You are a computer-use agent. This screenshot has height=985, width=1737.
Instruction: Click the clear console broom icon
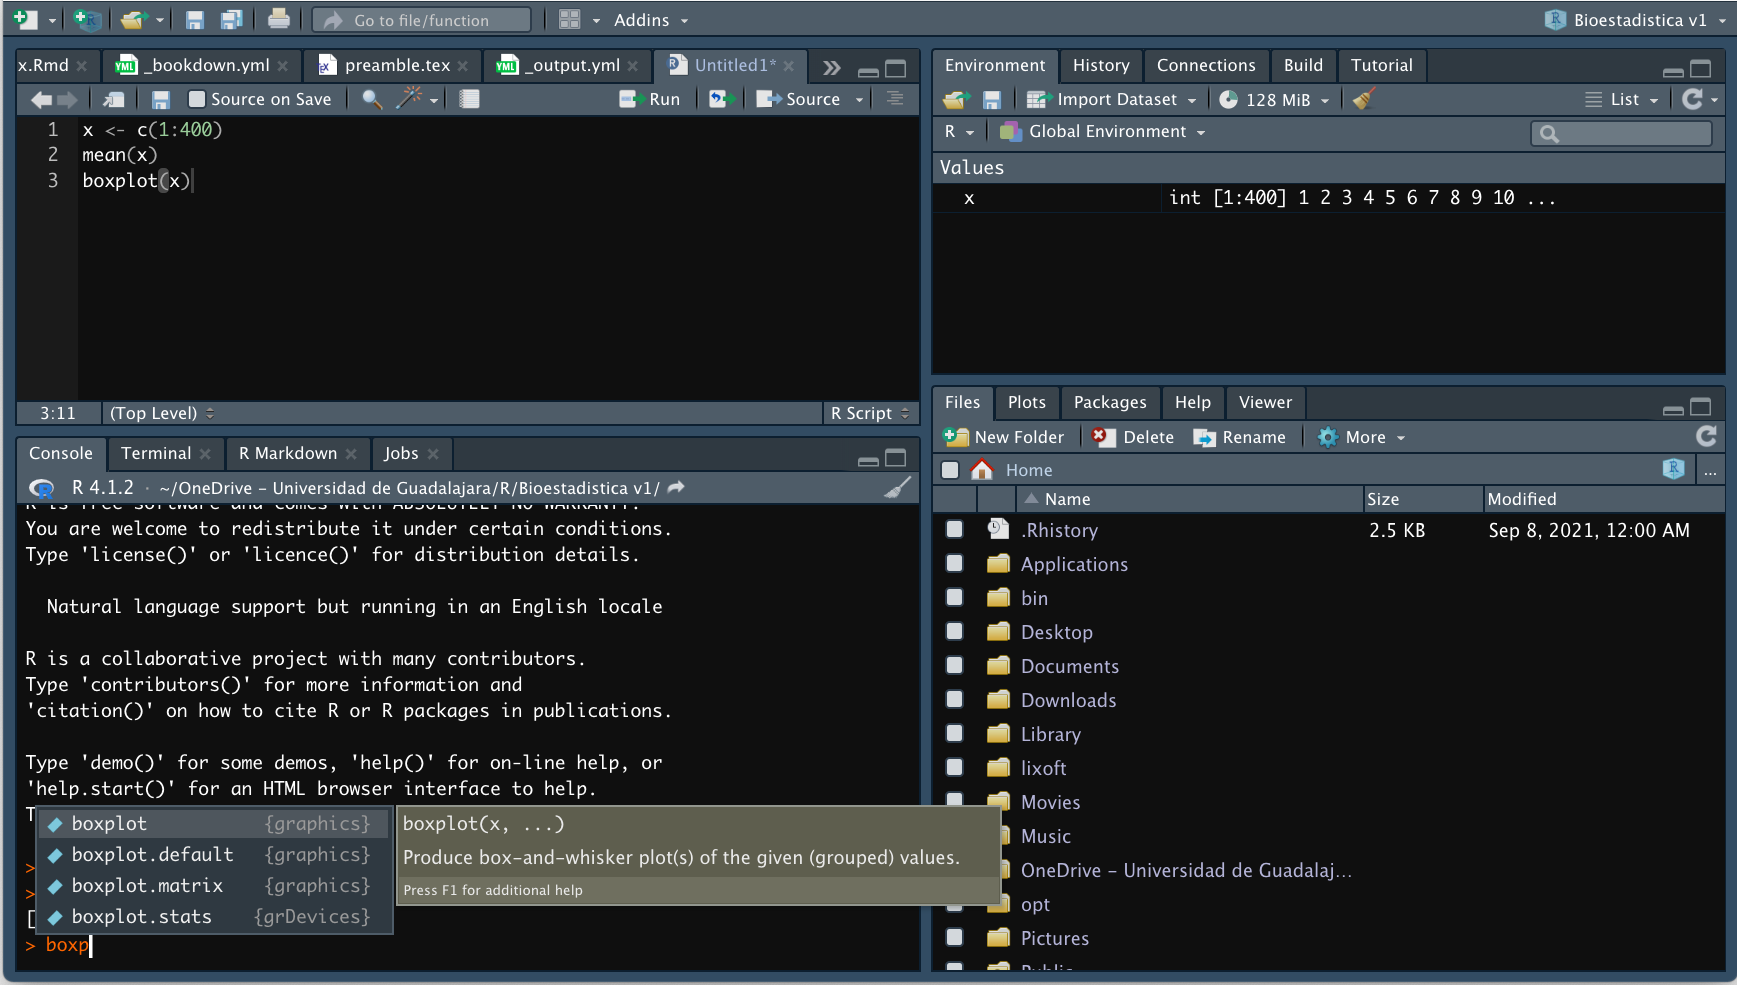coord(897,488)
